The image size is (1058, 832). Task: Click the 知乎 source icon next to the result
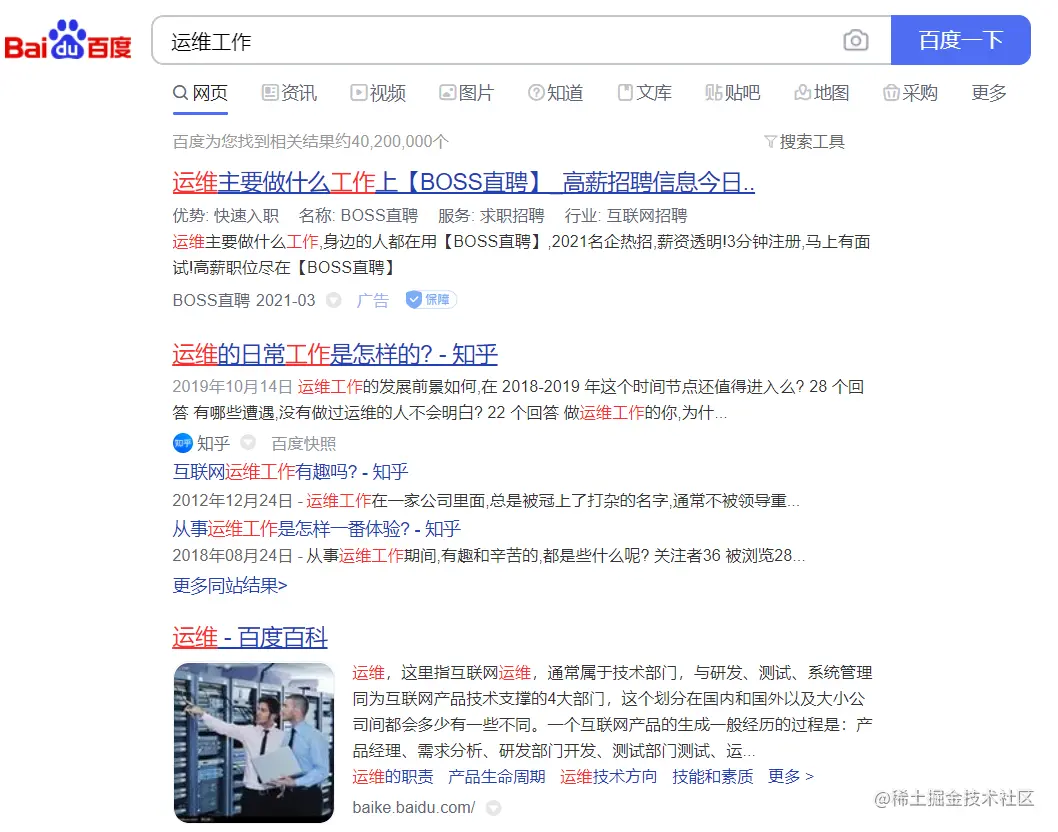click(x=181, y=443)
